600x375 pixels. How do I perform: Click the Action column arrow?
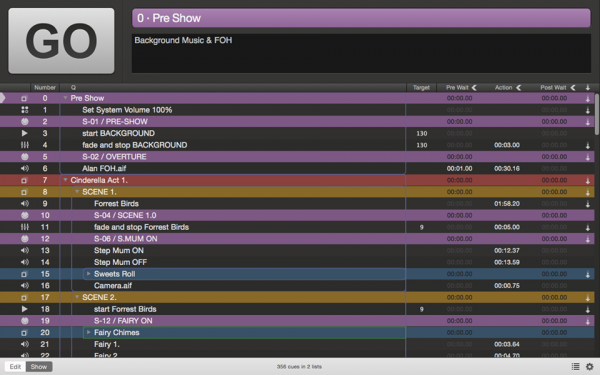[x=518, y=88]
